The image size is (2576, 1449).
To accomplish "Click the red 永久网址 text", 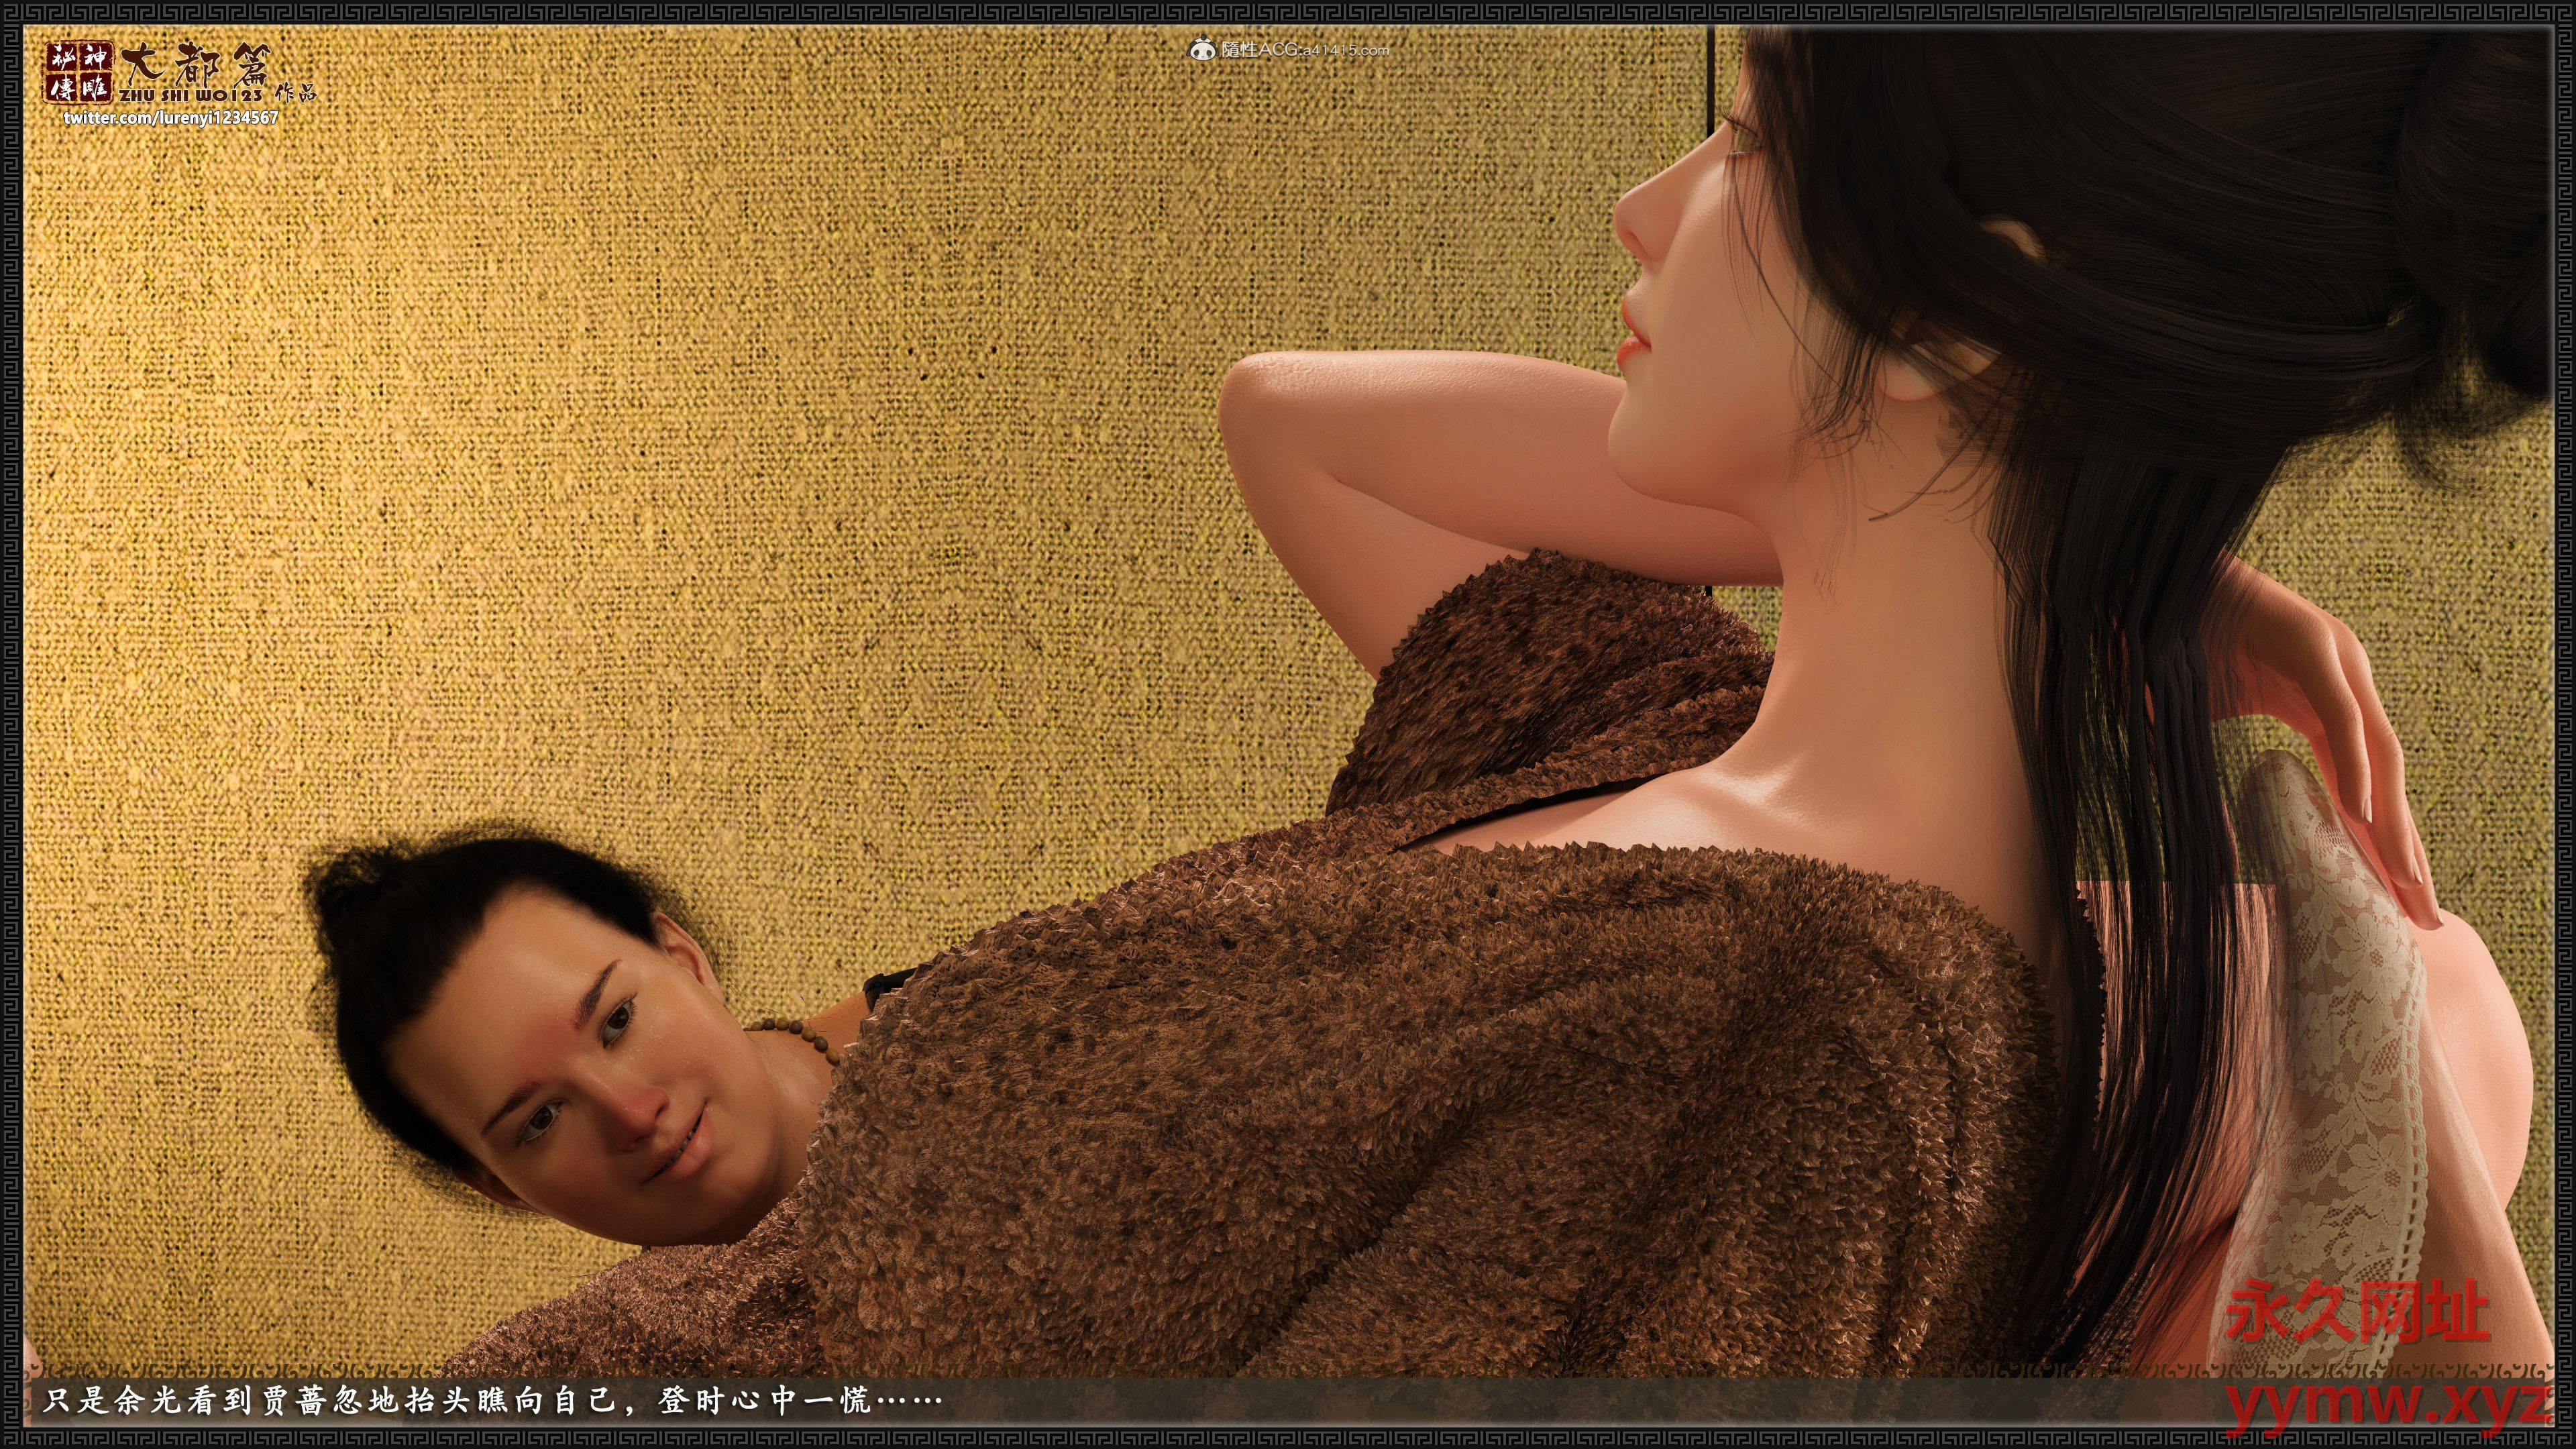I will [x=2357, y=1311].
